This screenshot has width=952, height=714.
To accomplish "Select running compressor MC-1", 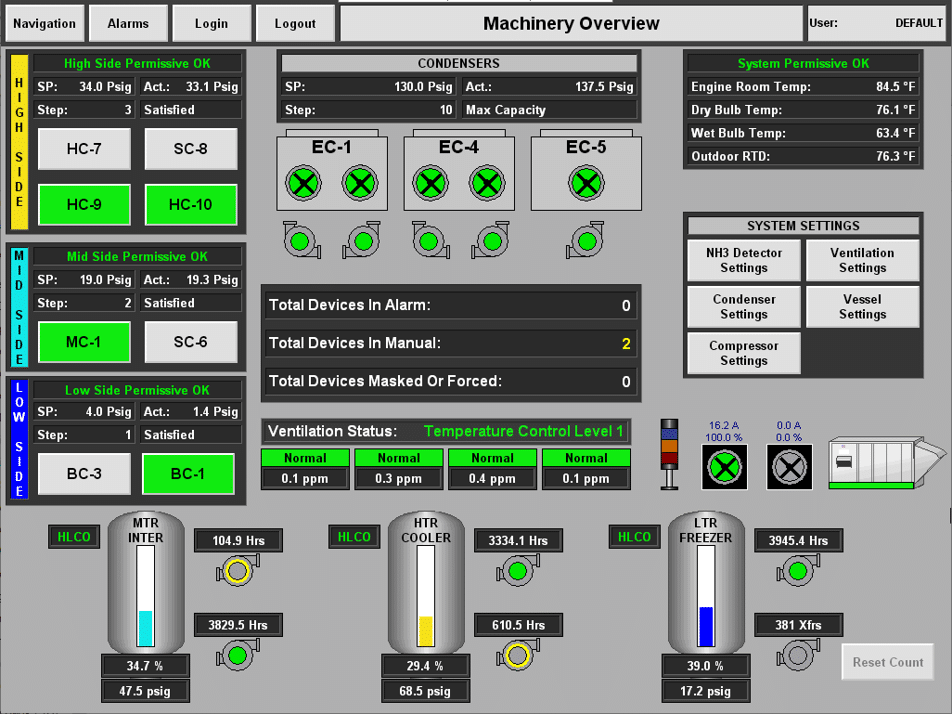I will click(84, 342).
